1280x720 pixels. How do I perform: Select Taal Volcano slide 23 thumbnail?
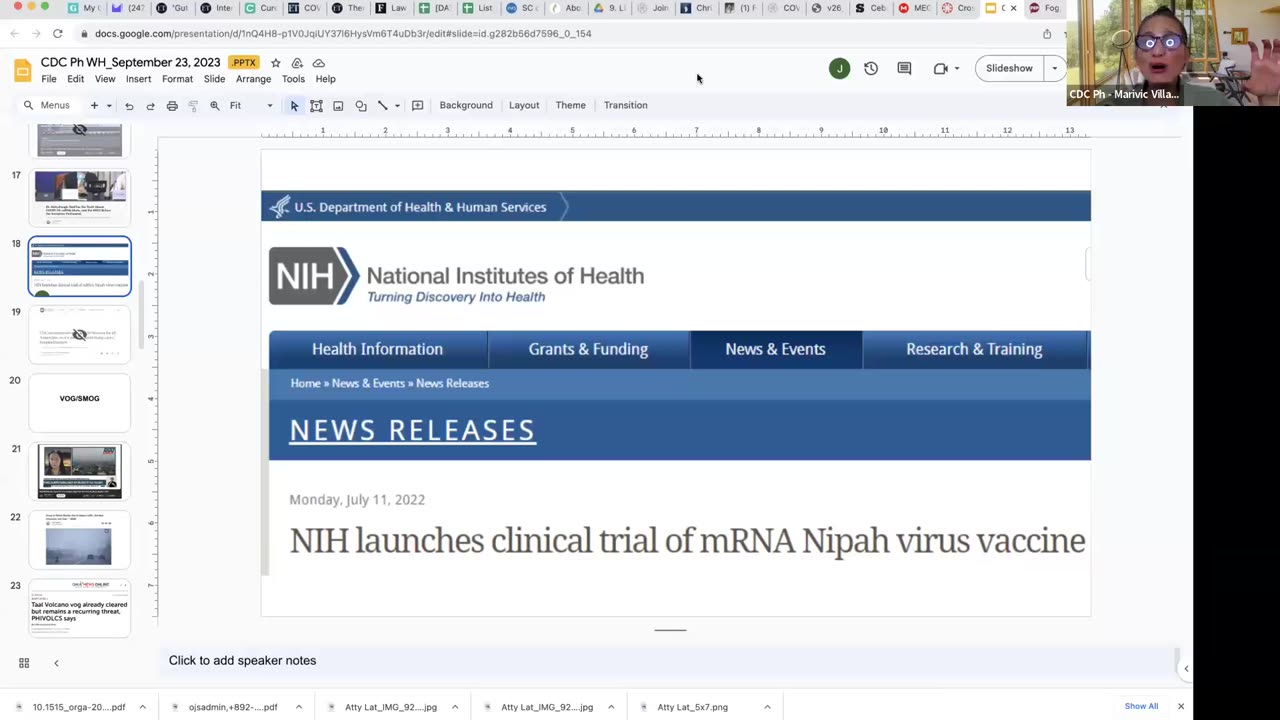pyautogui.click(x=80, y=608)
